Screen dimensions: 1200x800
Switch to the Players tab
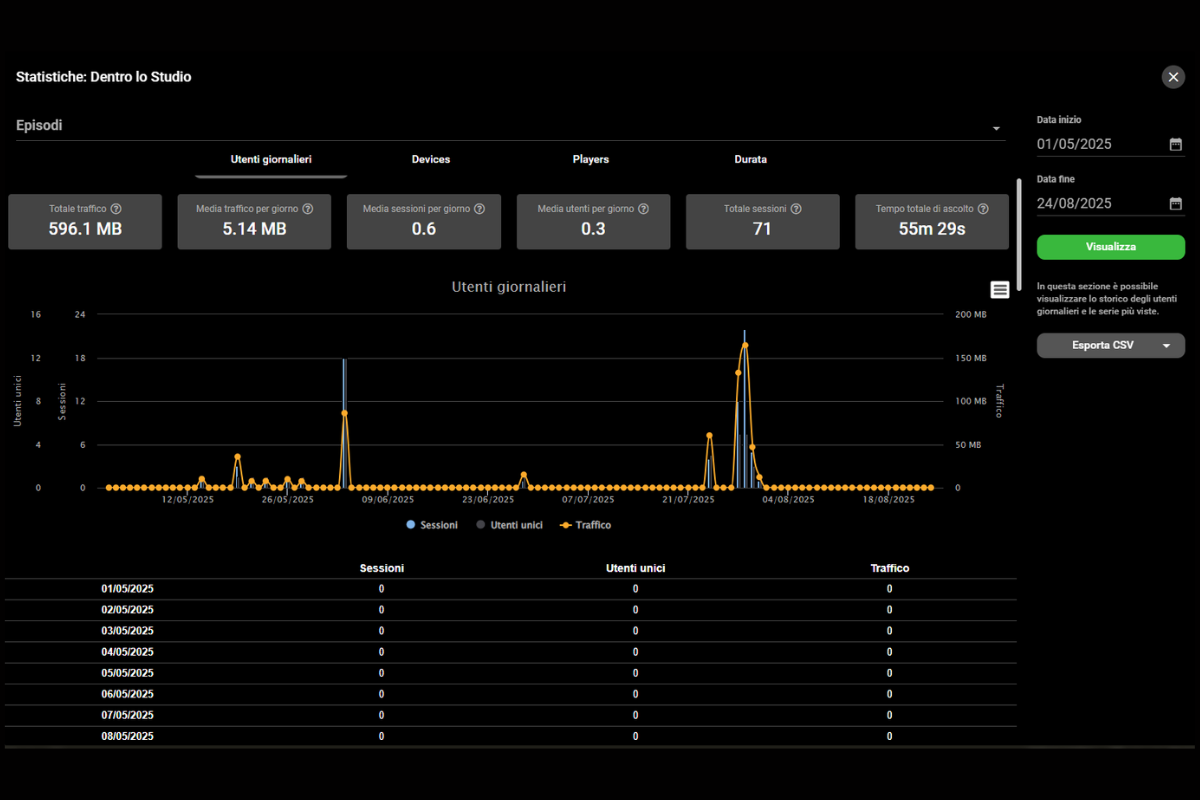point(590,160)
